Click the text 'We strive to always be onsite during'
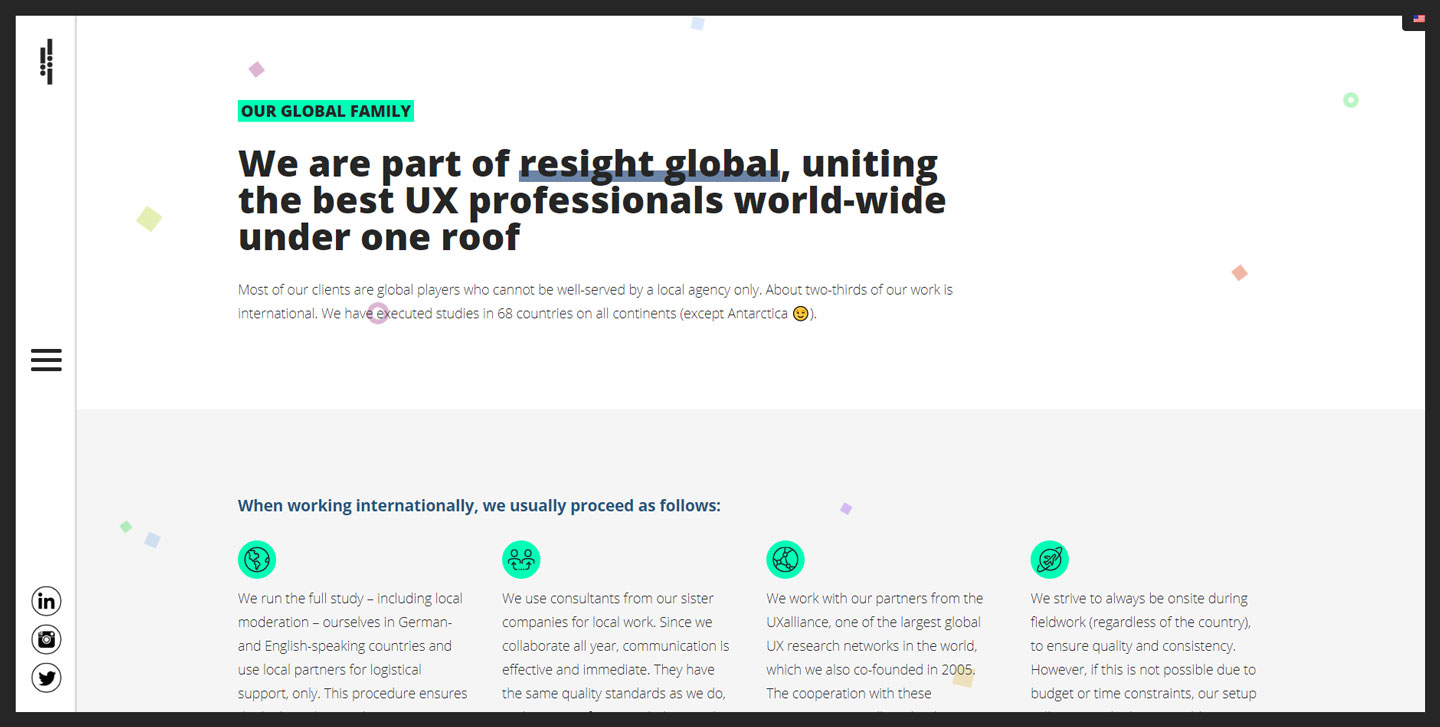This screenshot has width=1440, height=727. pos(1139,599)
